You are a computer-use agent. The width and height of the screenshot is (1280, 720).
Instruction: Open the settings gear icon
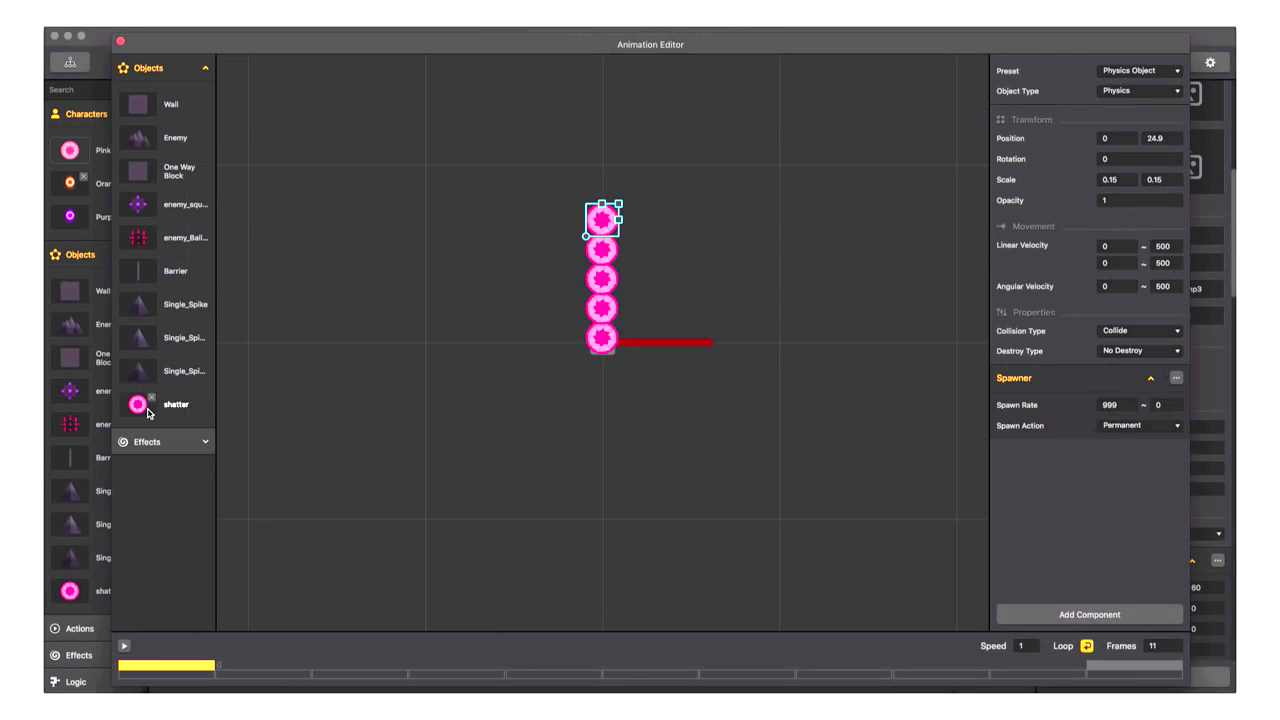pyautogui.click(x=1210, y=63)
